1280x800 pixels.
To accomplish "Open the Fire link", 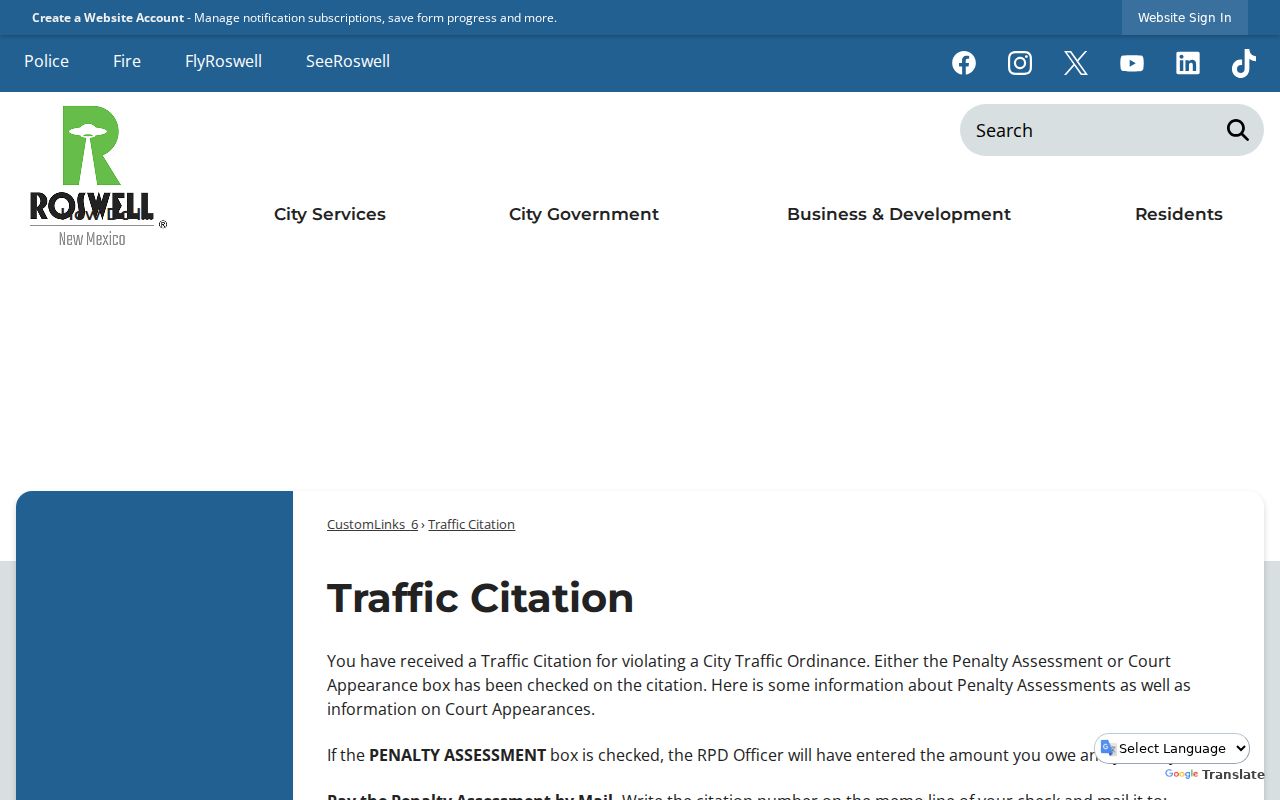I will click(127, 61).
